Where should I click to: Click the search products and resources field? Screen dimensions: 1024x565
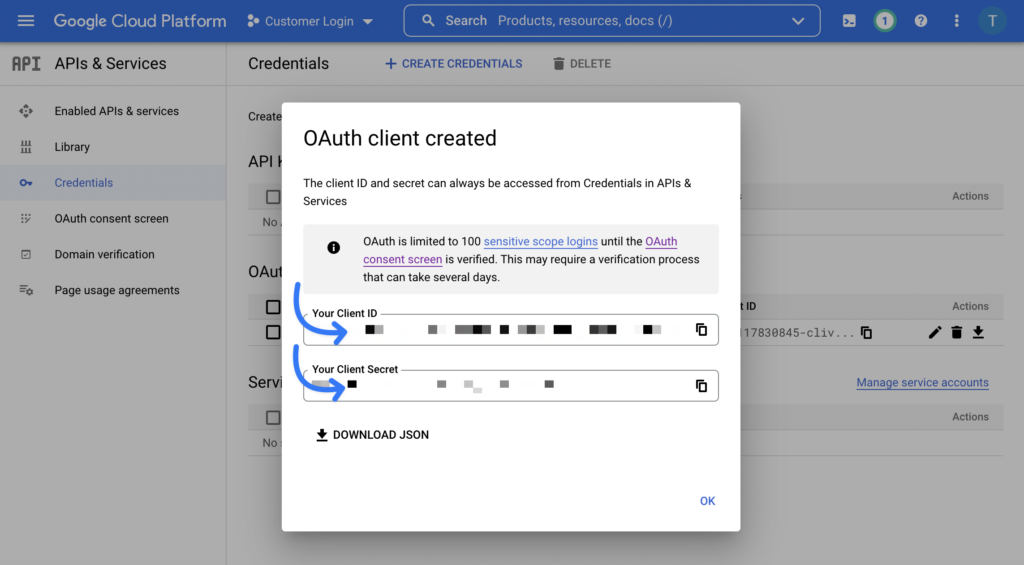[x=611, y=21]
